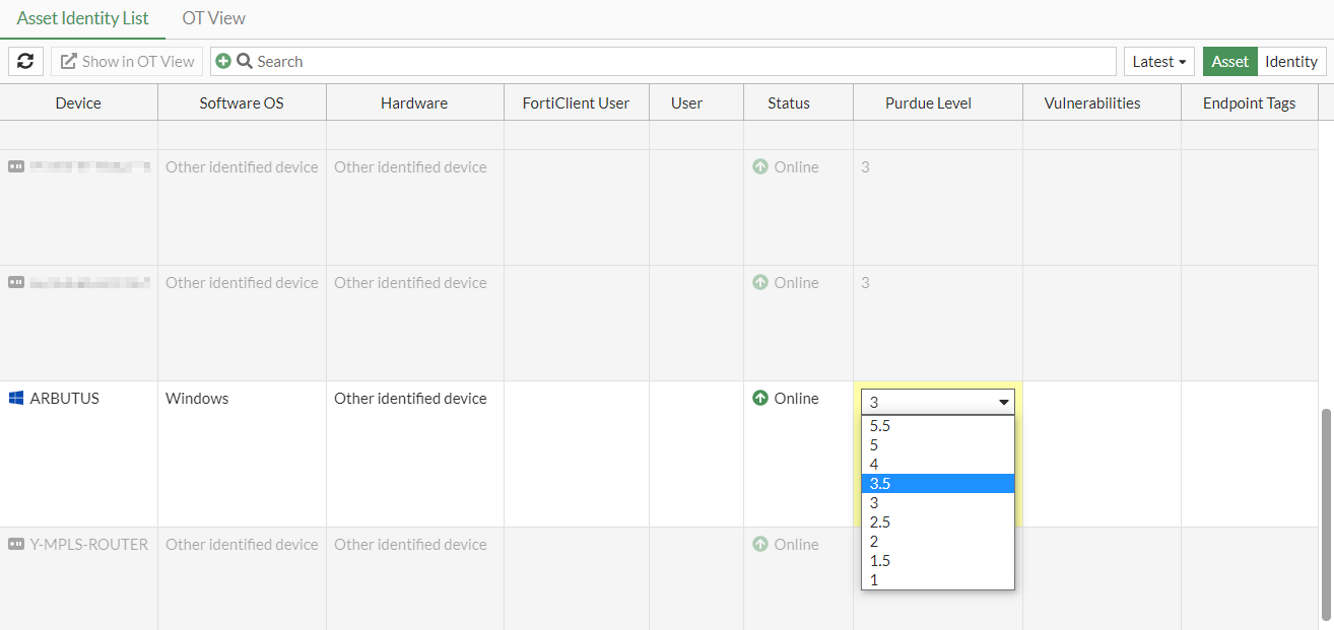The height and width of the screenshot is (630, 1334).
Task: Click the refresh icon button
Action: tap(26, 61)
